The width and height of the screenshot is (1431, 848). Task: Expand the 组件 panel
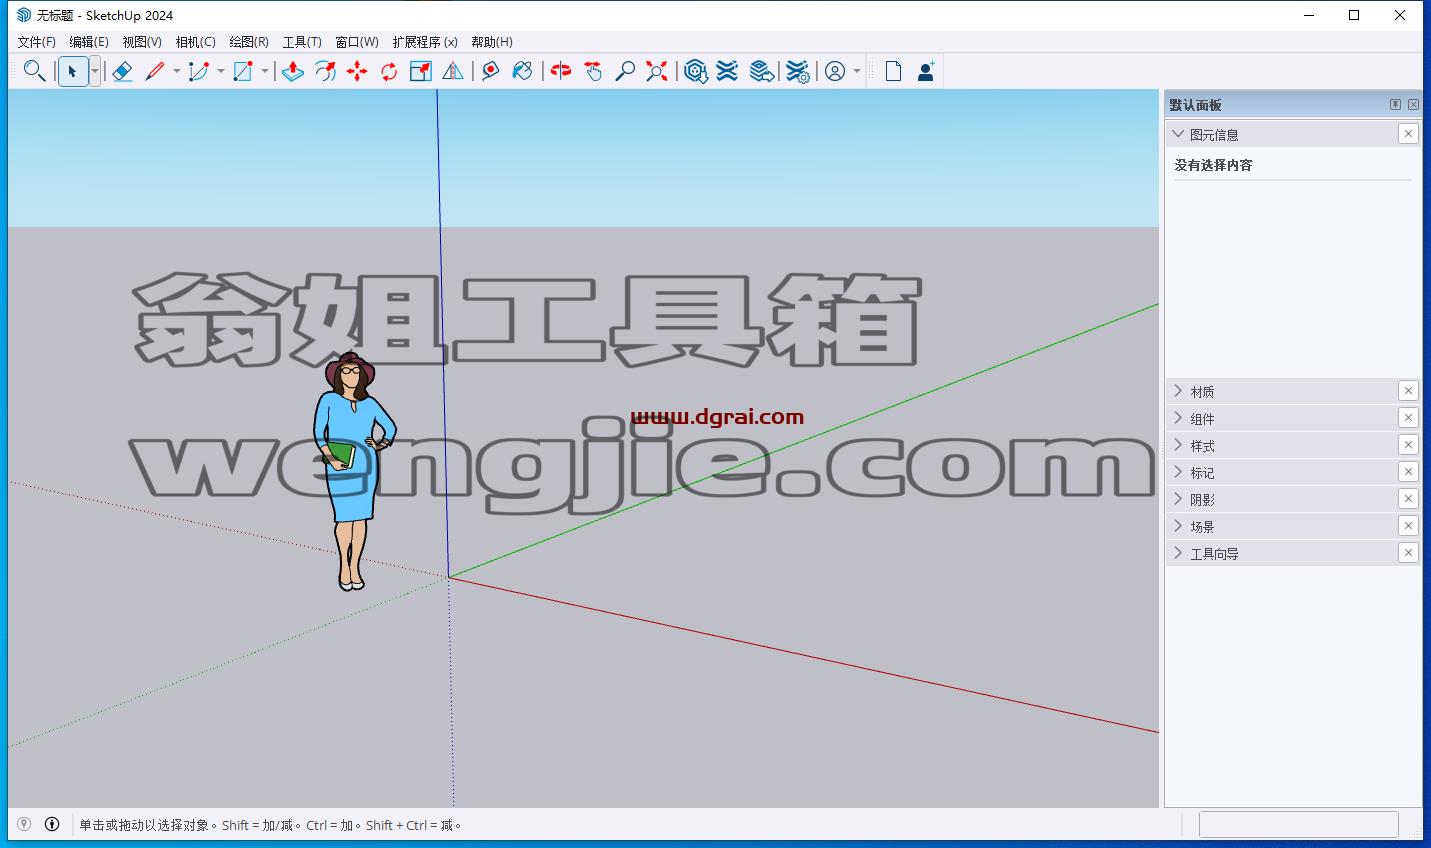(1178, 418)
